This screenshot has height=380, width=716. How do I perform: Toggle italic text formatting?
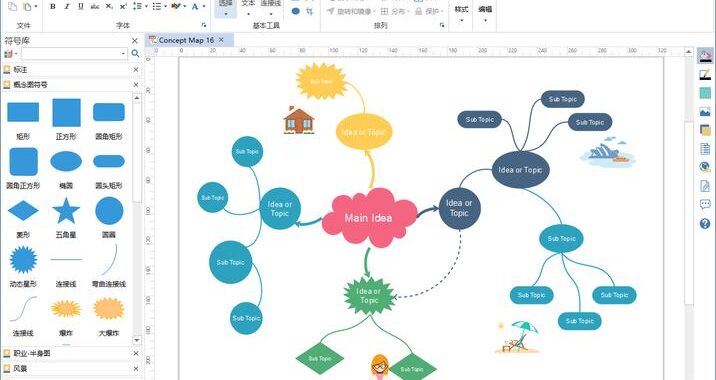(x=67, y=7)
